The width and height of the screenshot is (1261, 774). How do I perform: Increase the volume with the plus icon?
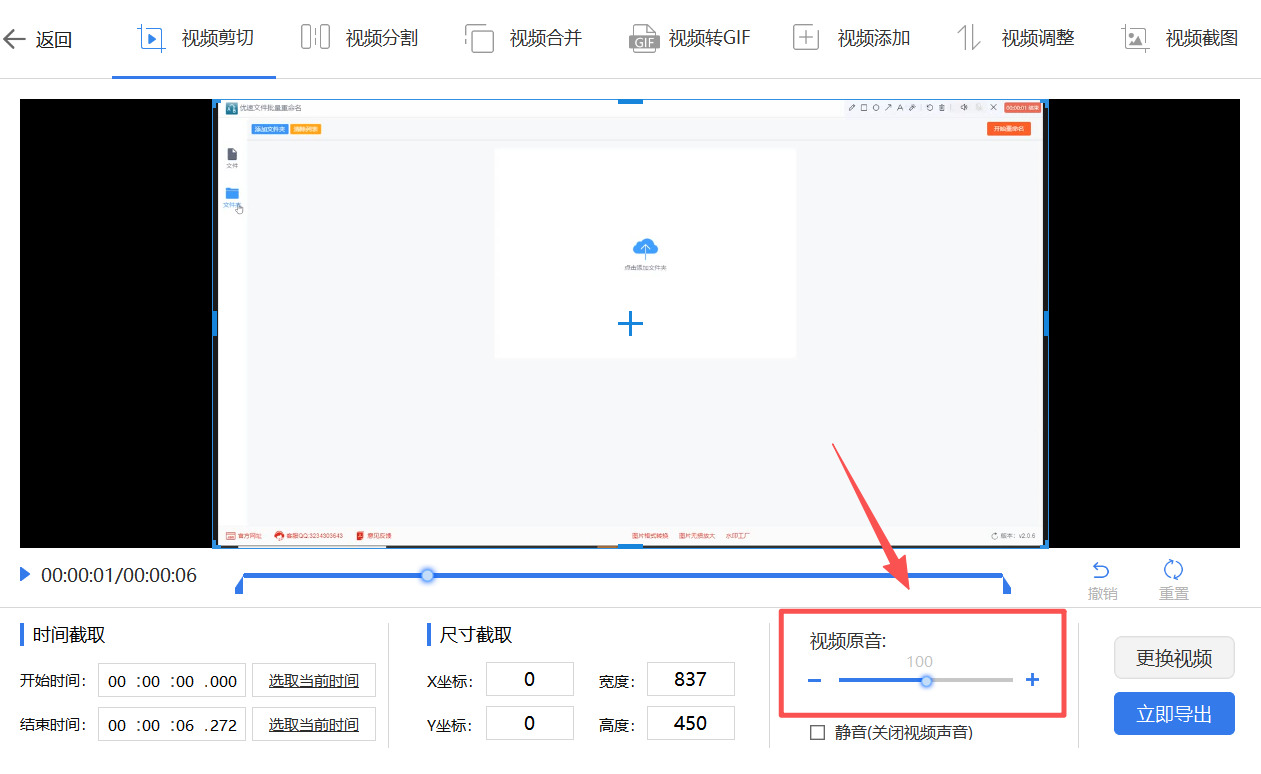(1033, 680)
